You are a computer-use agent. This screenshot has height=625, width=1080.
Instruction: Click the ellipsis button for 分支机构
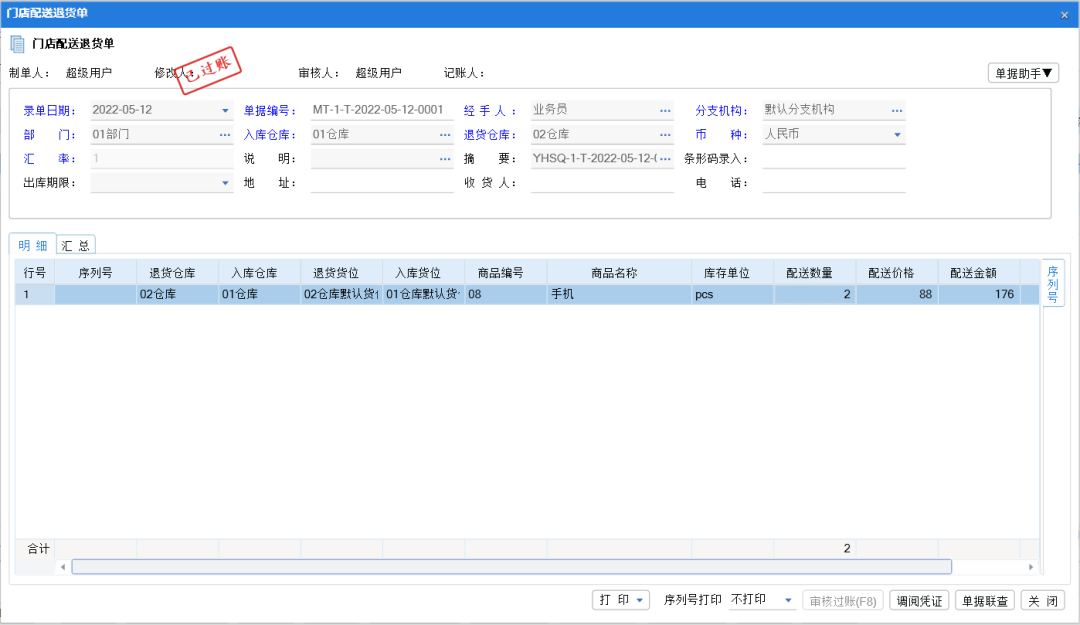click(897, 110)
